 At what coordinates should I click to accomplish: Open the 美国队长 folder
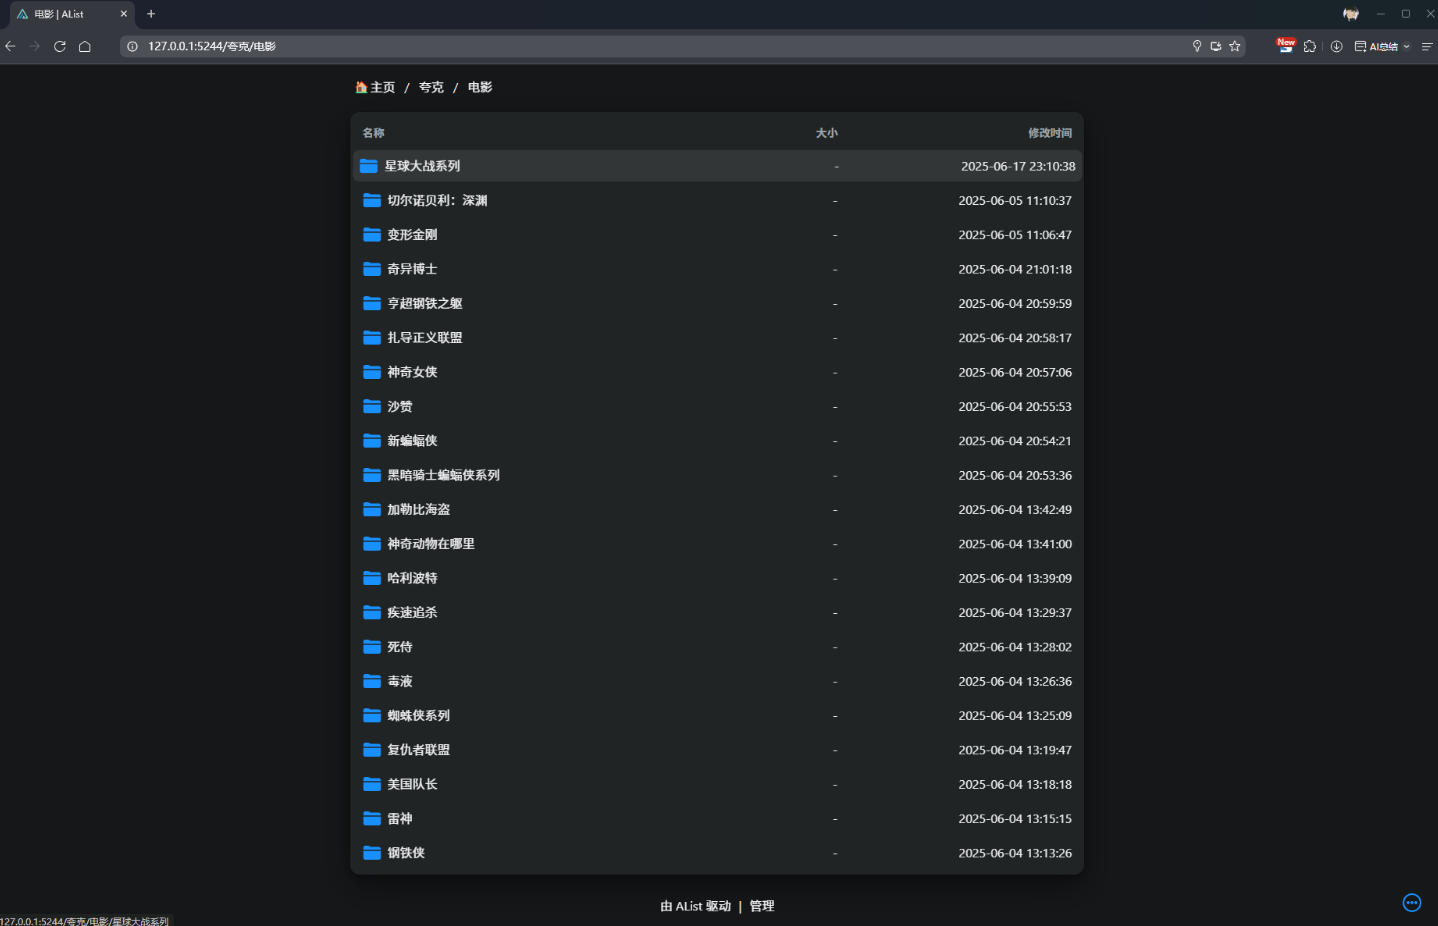pos(717,784)
